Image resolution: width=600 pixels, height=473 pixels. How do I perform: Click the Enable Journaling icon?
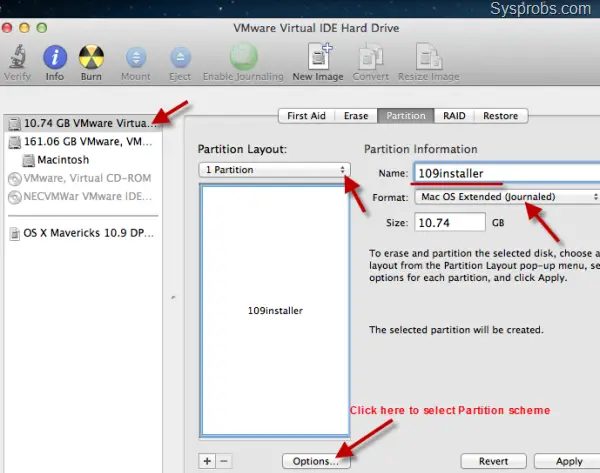243,57
